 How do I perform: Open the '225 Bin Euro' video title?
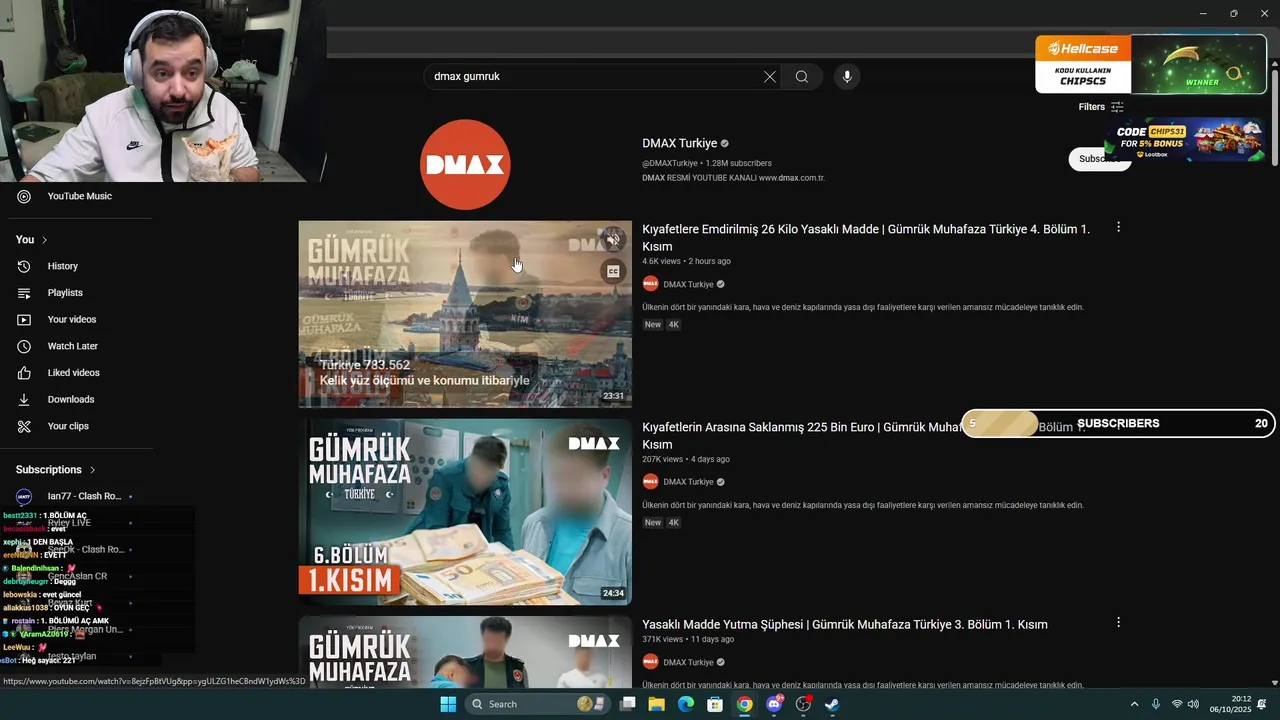pos(801,435)
